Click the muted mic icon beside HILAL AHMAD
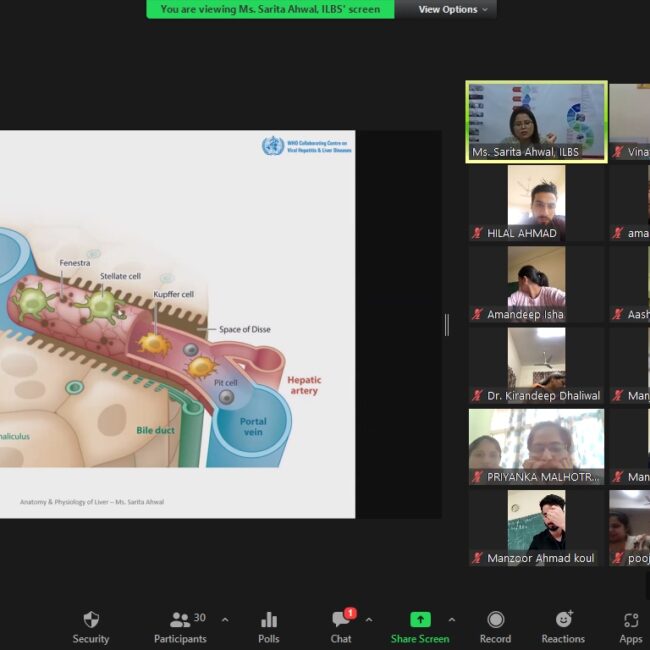Viewport: 650px width, 650px height. [478, 233]
